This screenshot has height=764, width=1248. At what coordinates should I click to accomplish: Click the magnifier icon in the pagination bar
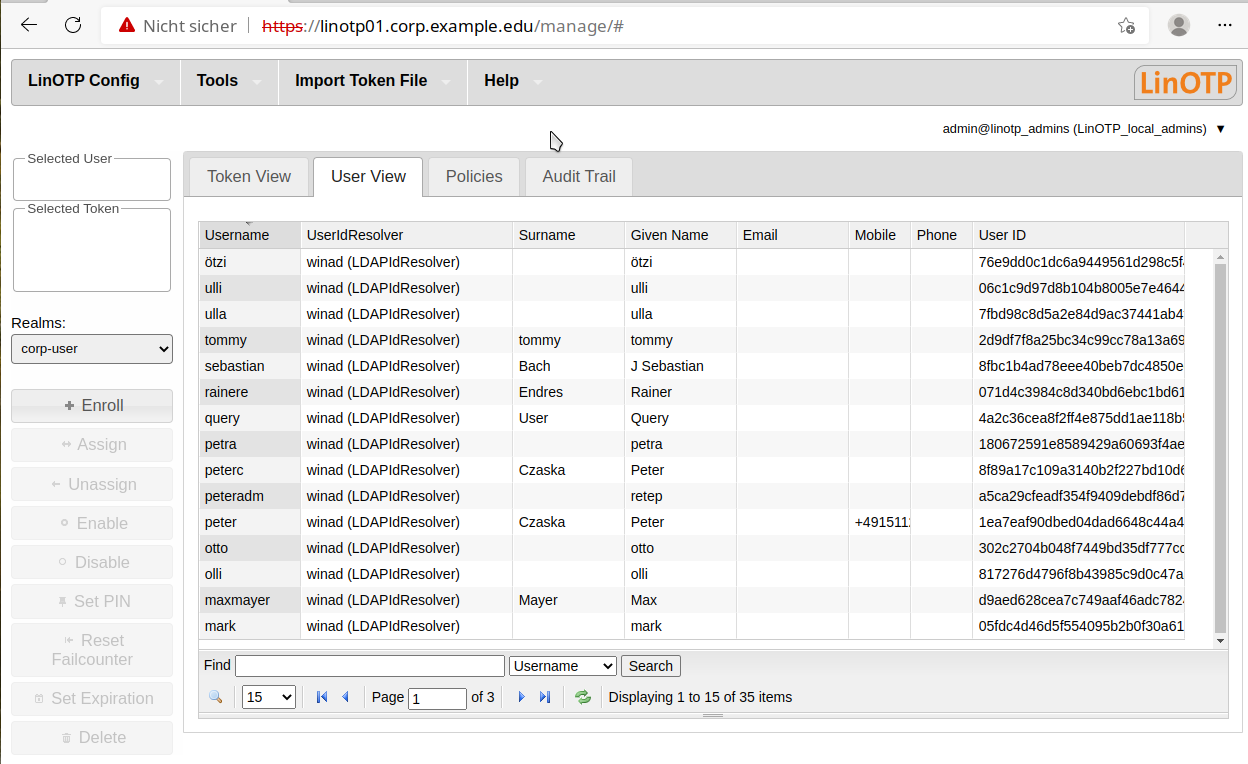216,697
